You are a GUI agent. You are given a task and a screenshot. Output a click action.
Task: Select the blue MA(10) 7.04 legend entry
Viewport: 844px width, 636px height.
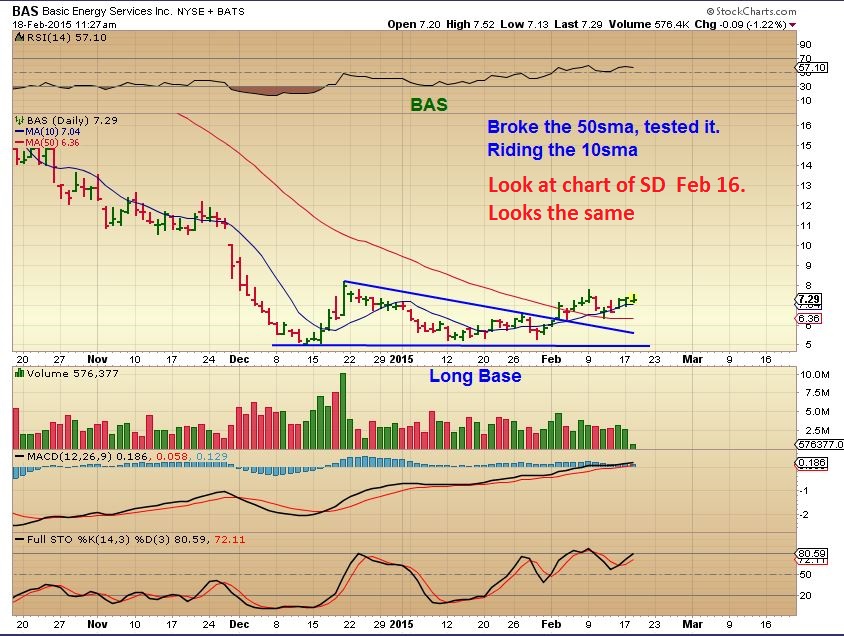[x=47, y=132]
